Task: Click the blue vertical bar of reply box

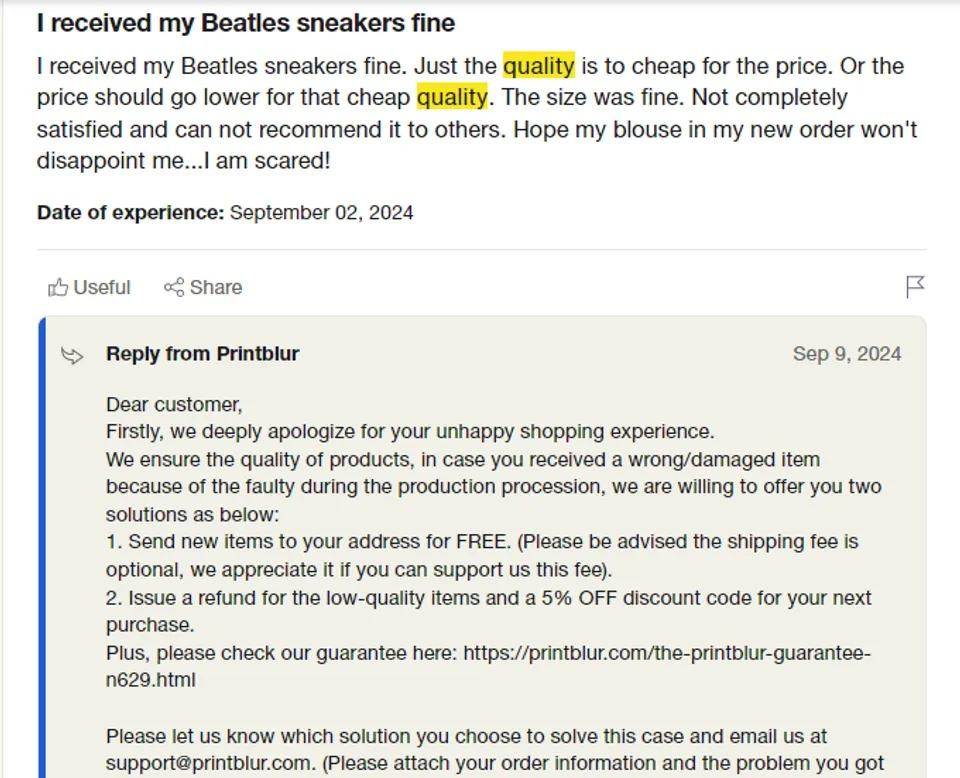Action: (x=42, y=548)
